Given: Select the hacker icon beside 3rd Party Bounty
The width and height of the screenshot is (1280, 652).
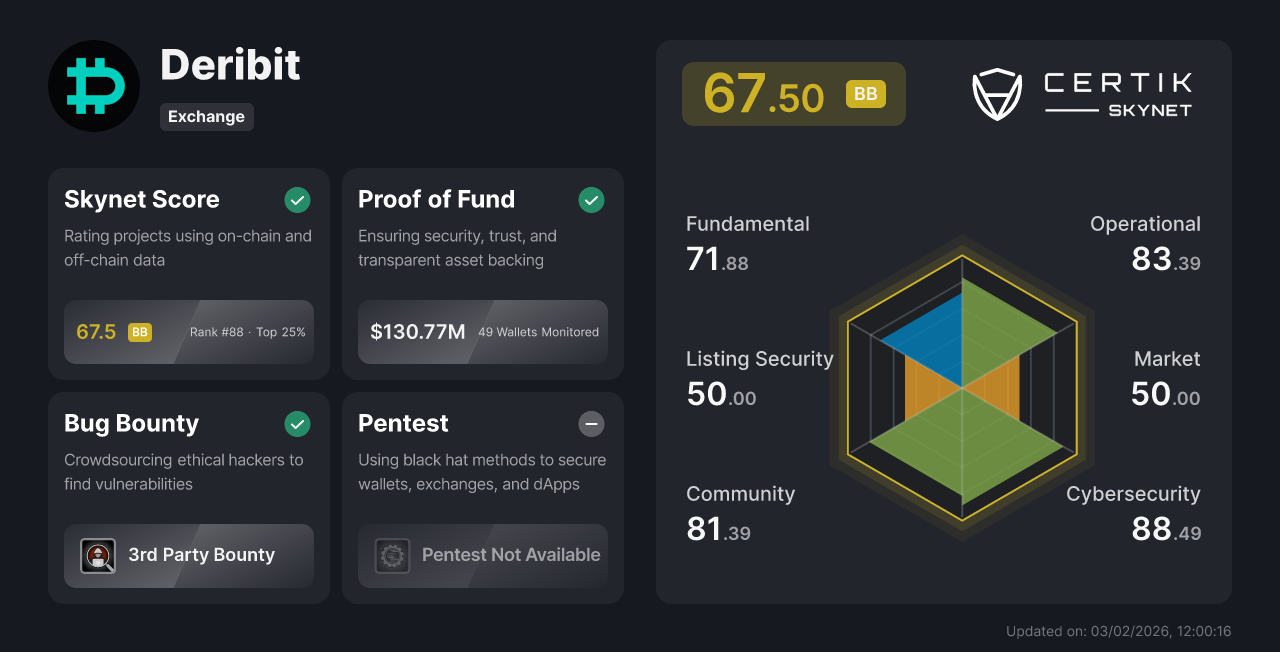Looking at the screenshot, I should coord(98,556).
